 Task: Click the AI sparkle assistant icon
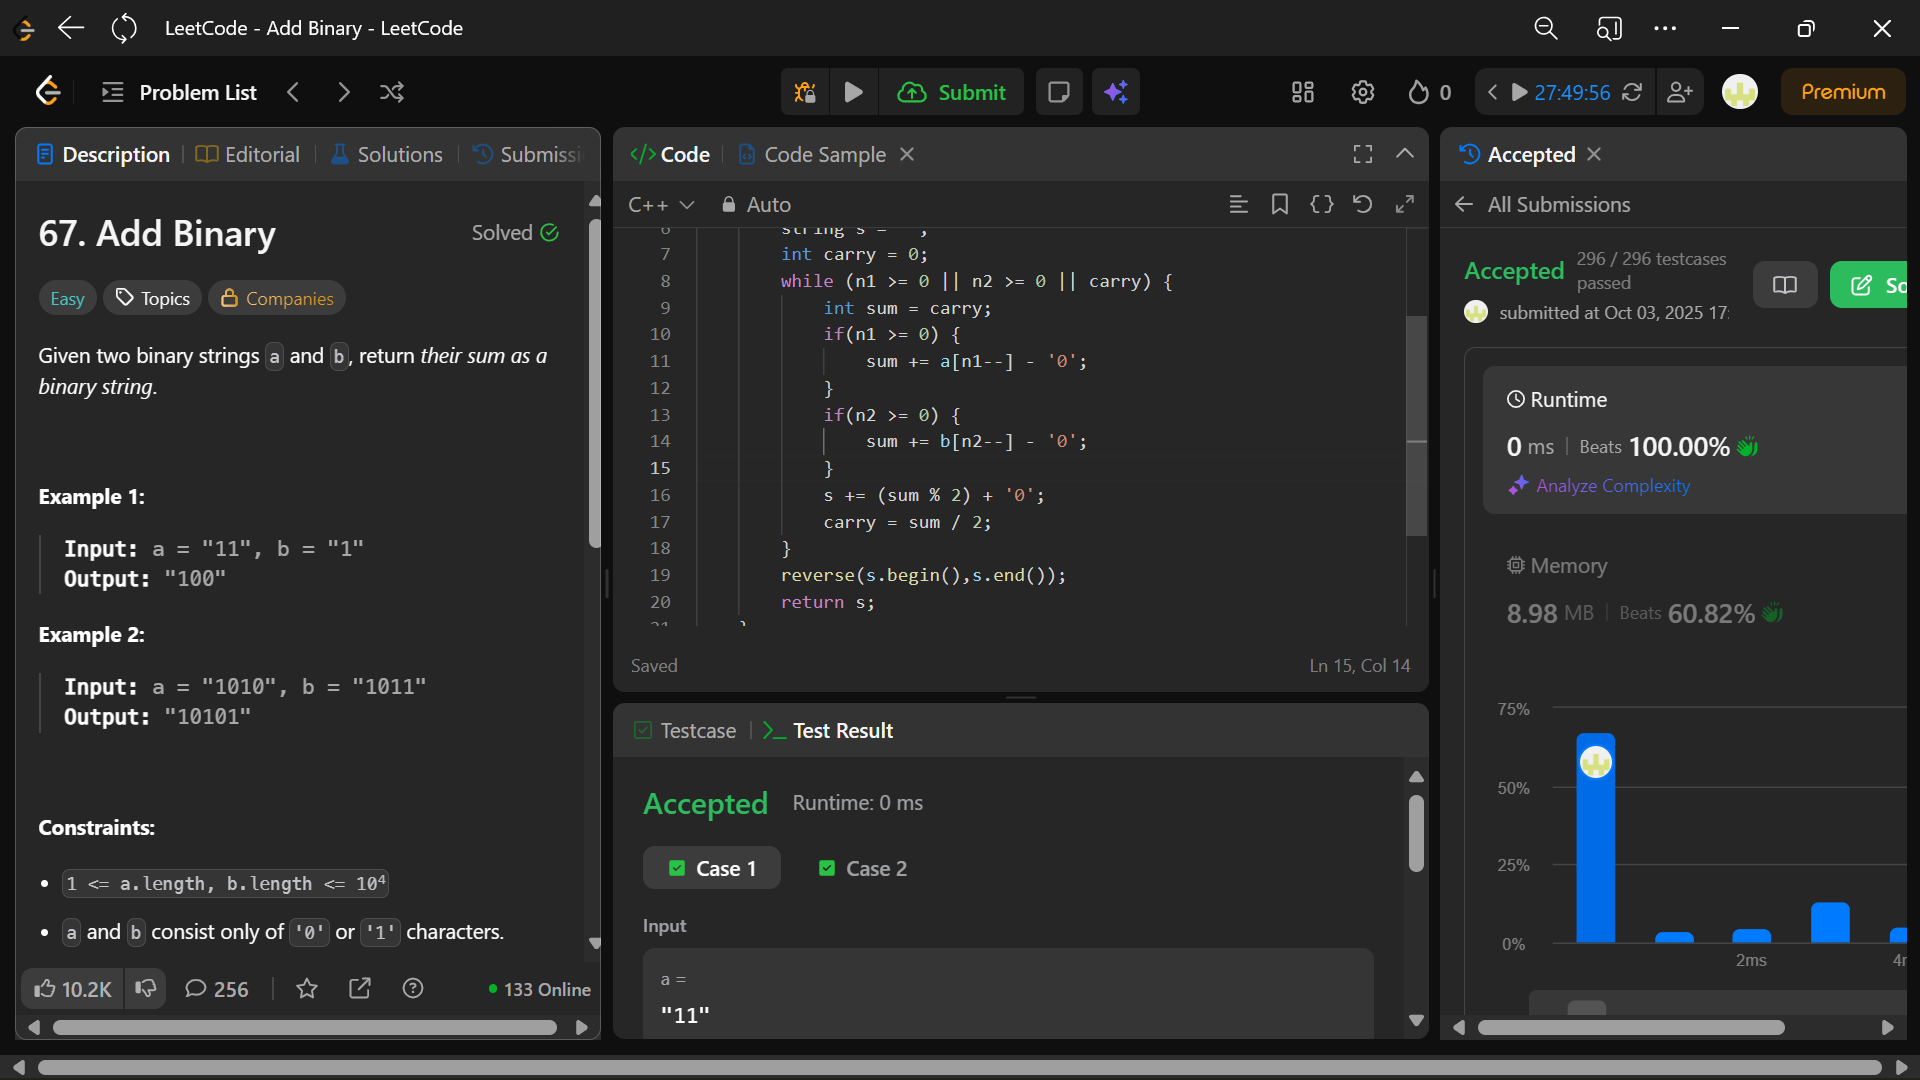[1116, 92]
